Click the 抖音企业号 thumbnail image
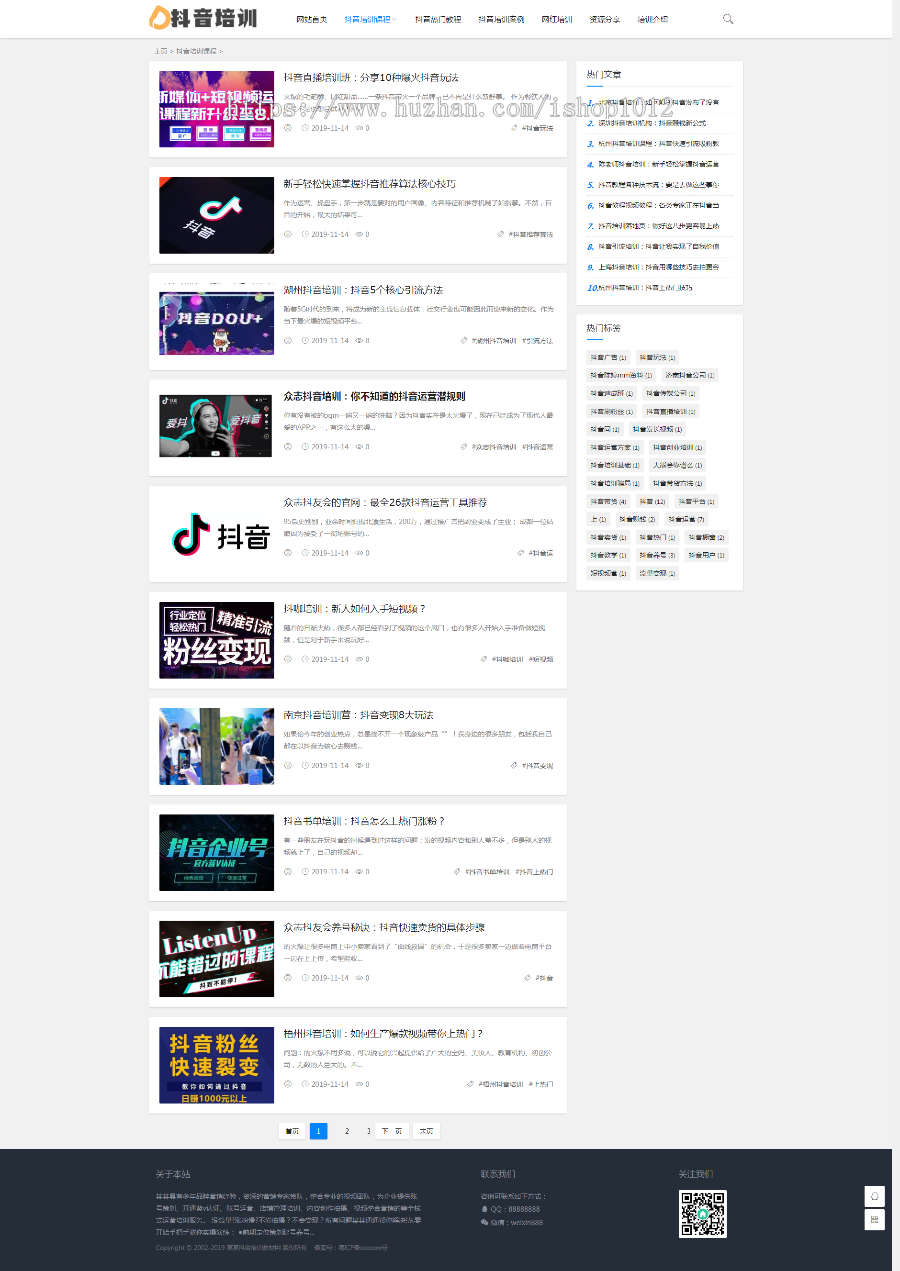900x1271 pixels. point(216,853)
